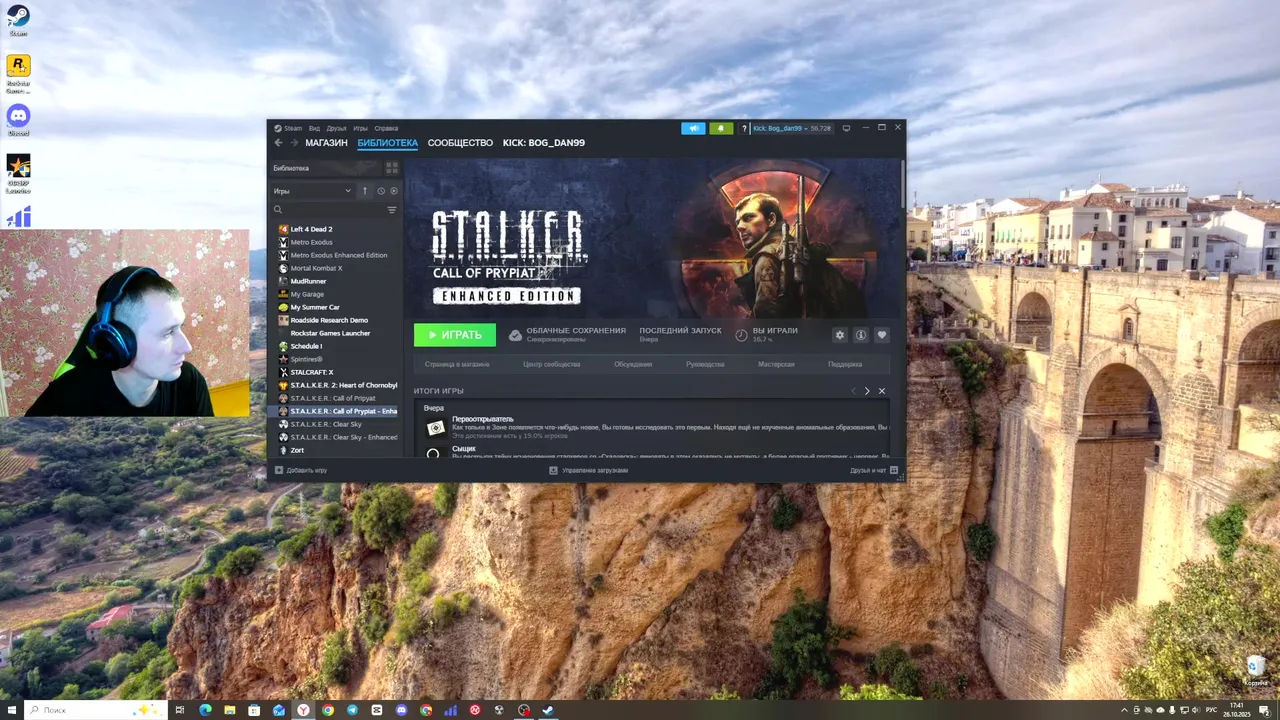This screenshot has width=1280, height=720.
Task: Select Left 4 Dead 2 in library
Action: tap(337, 229)
